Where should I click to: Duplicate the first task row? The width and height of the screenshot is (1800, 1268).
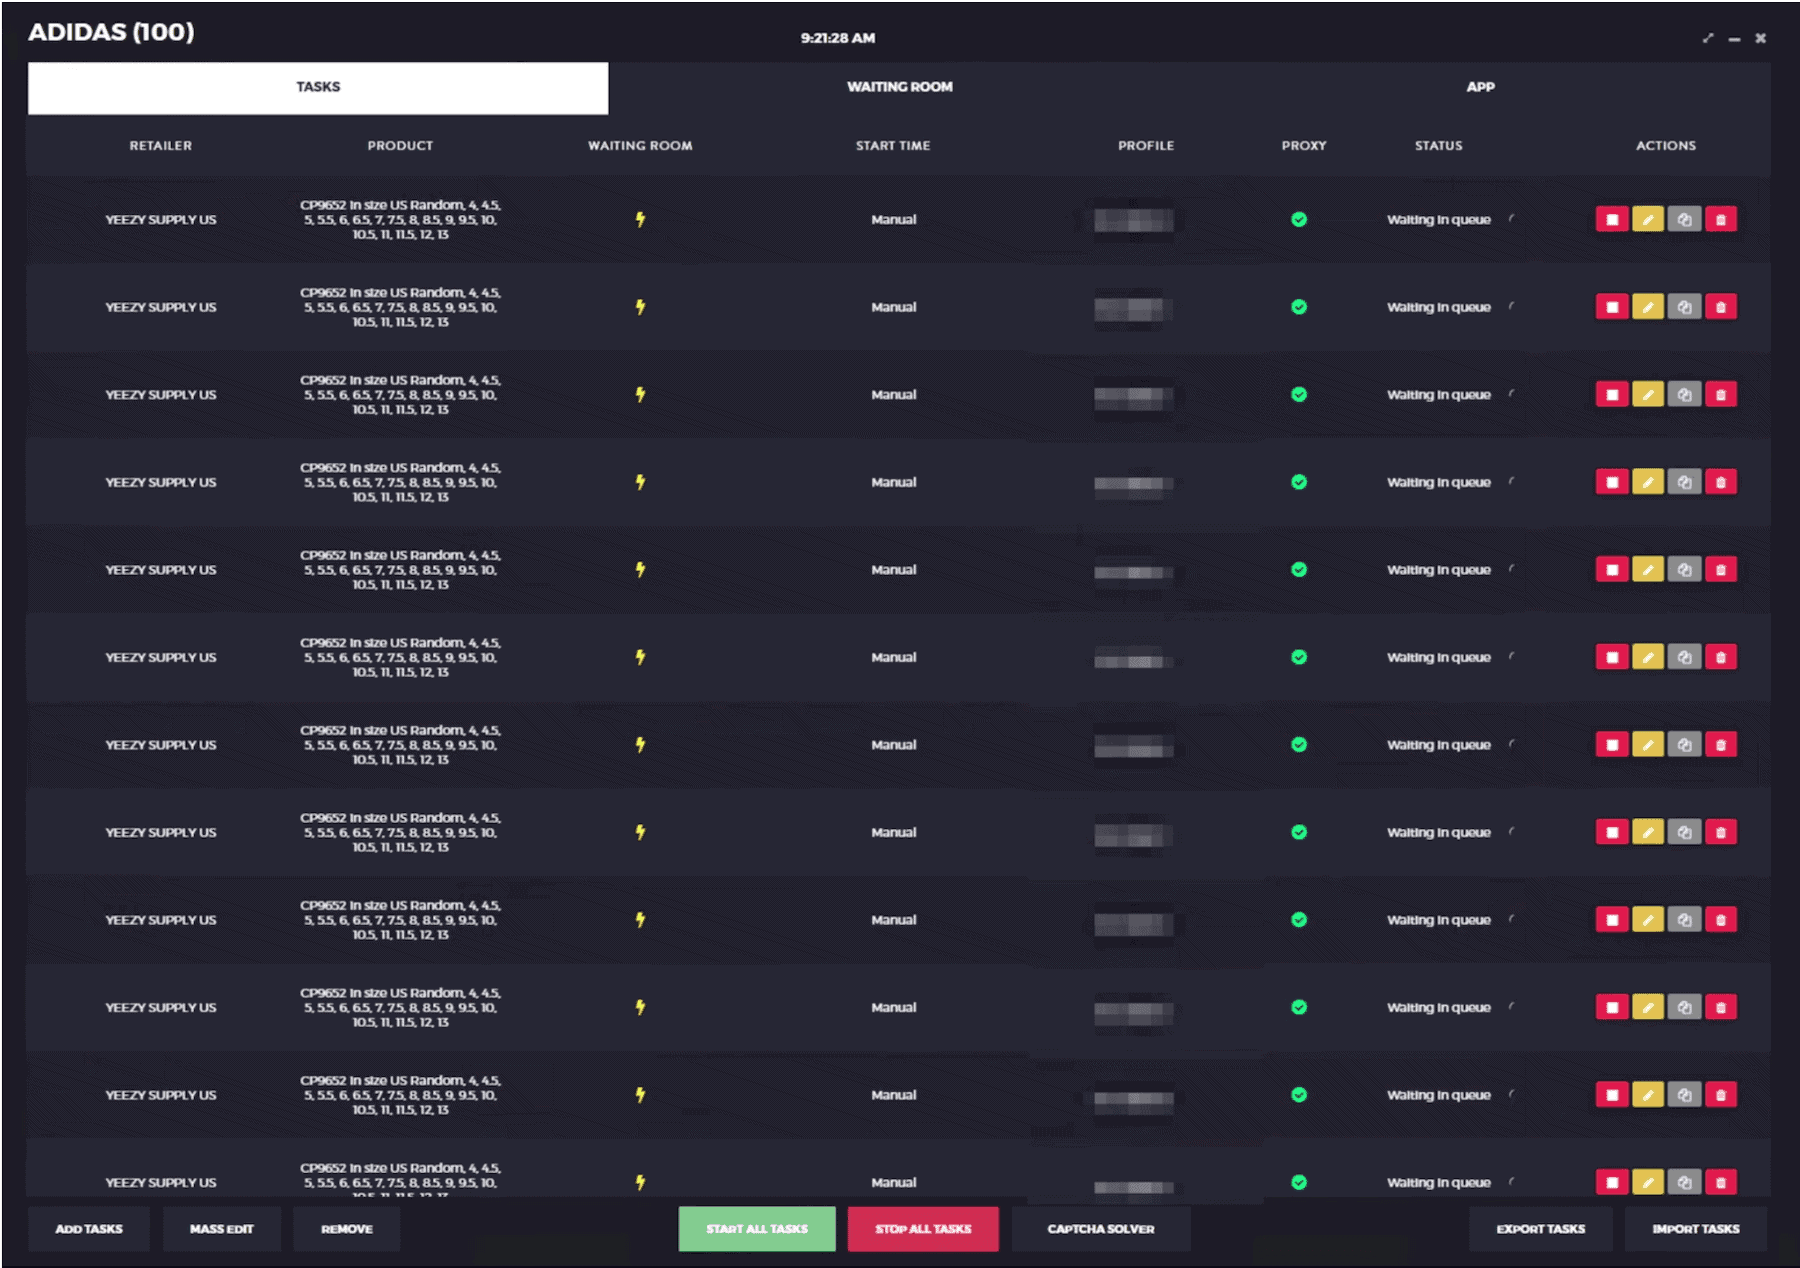(x=1684, y=219)
